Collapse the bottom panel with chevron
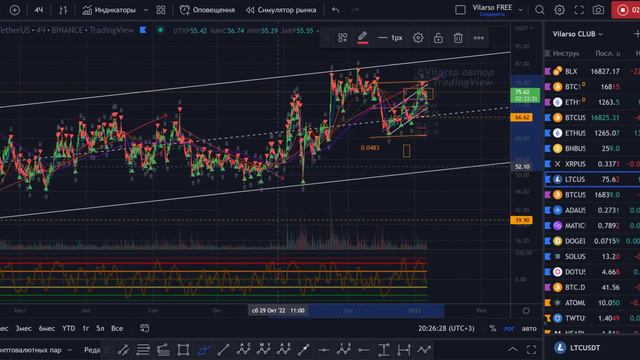Image resolution: width=640 pixels, height=360 pixels. pos(513,349)
